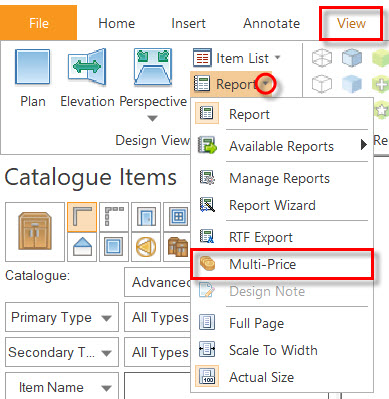
Task: Select the cabinet catalogue category icon
Action: [x=35, y=232]
